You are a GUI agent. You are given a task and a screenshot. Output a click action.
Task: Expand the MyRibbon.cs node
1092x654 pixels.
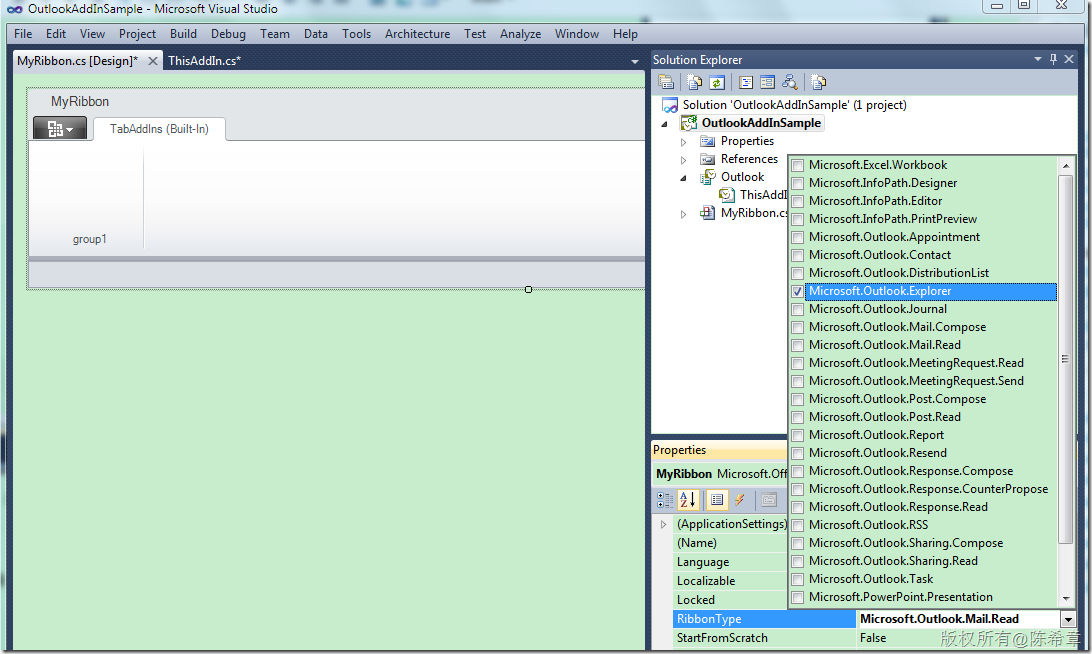pyautogui.click(x=683, y=215)
